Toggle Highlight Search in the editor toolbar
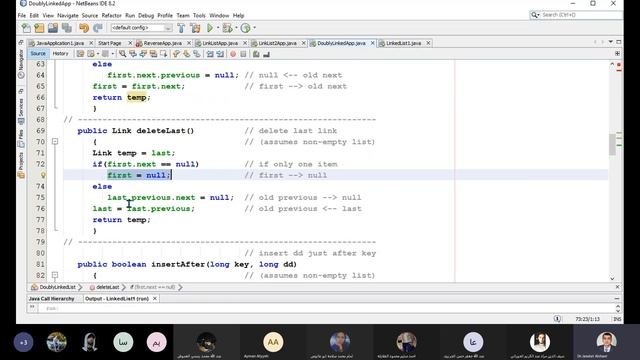The height and width of the screenshot is (360, 640). [x=153, y=54]
